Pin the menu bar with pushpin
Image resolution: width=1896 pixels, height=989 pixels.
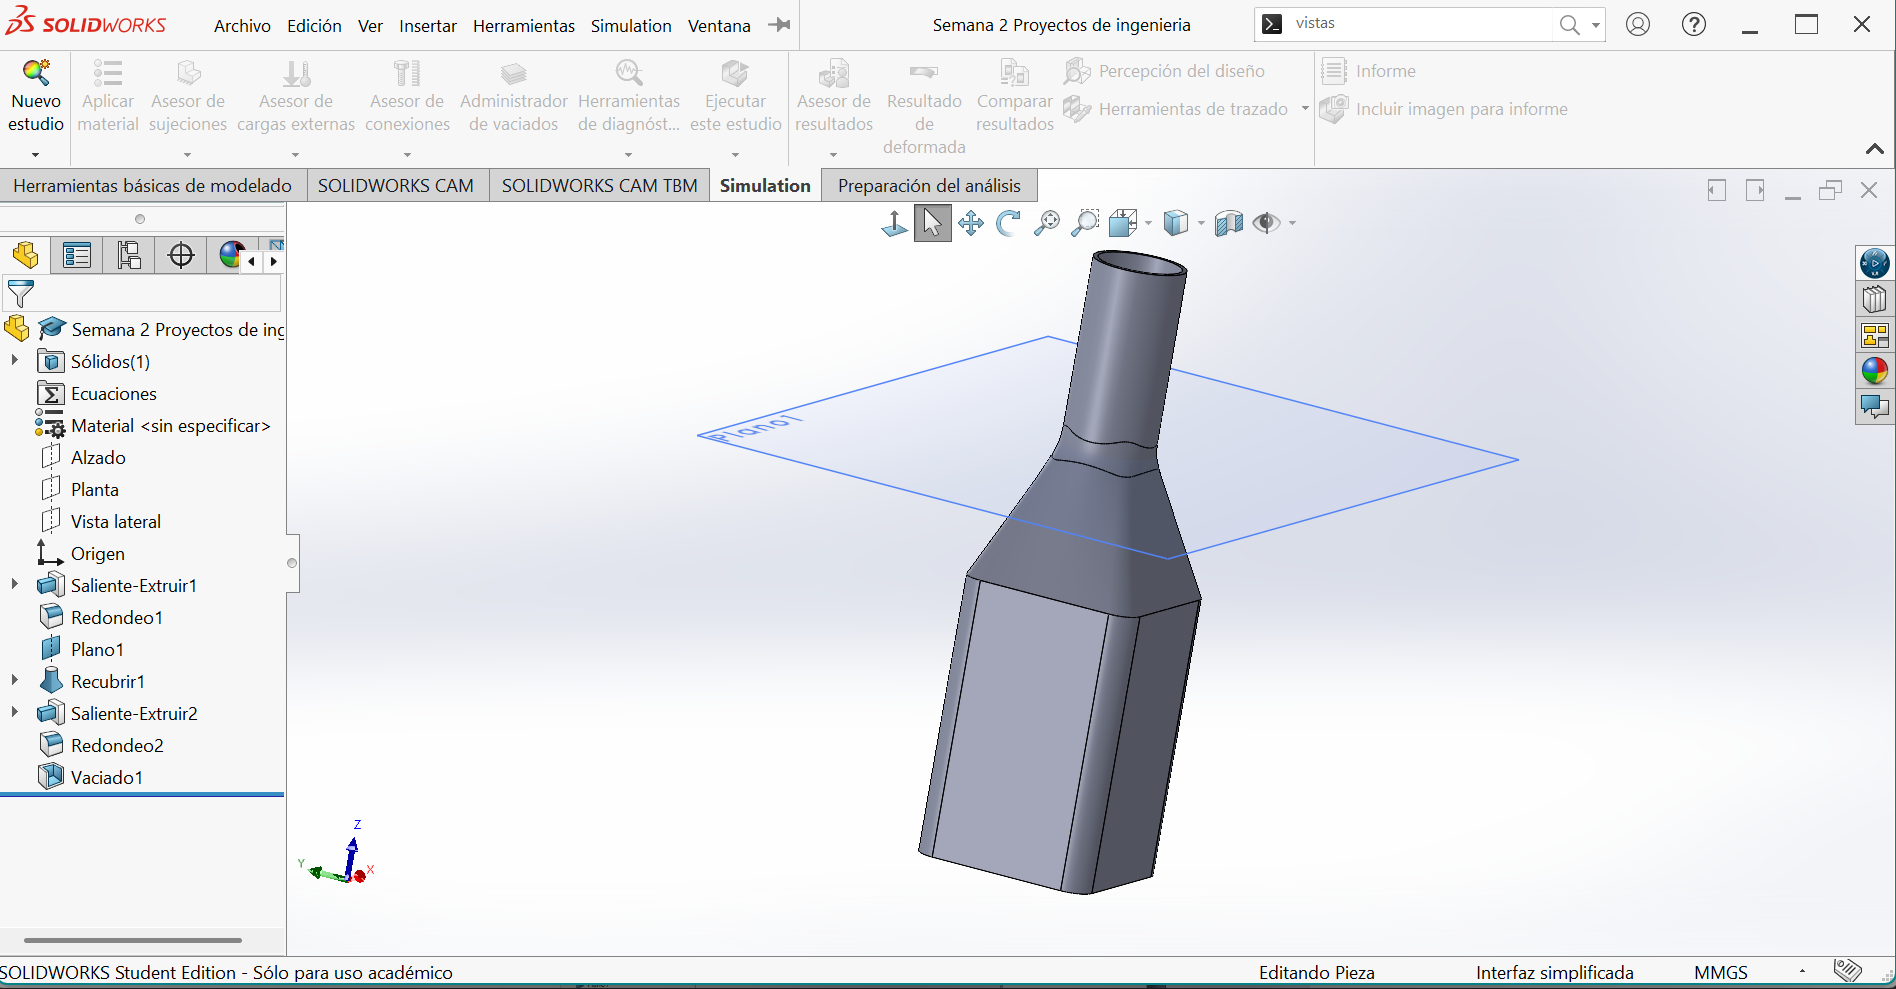779,25
